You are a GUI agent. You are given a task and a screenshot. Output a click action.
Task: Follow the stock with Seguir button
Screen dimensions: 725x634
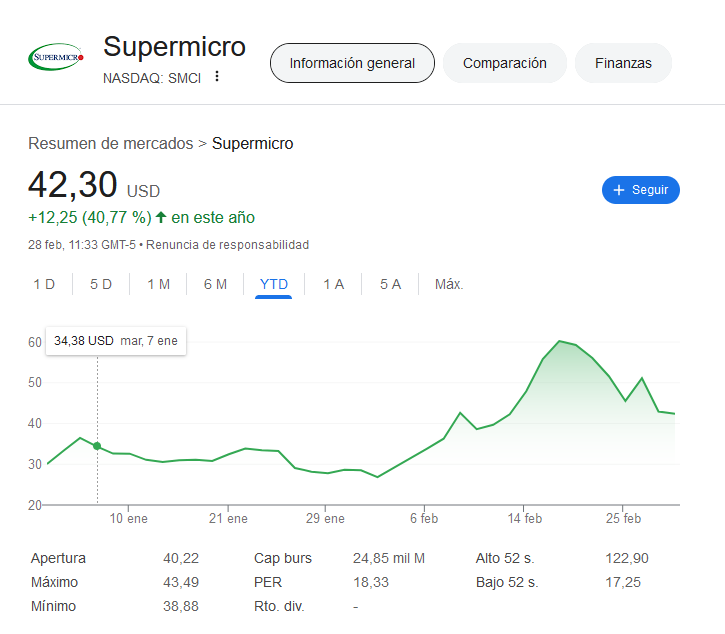point(641,190)
